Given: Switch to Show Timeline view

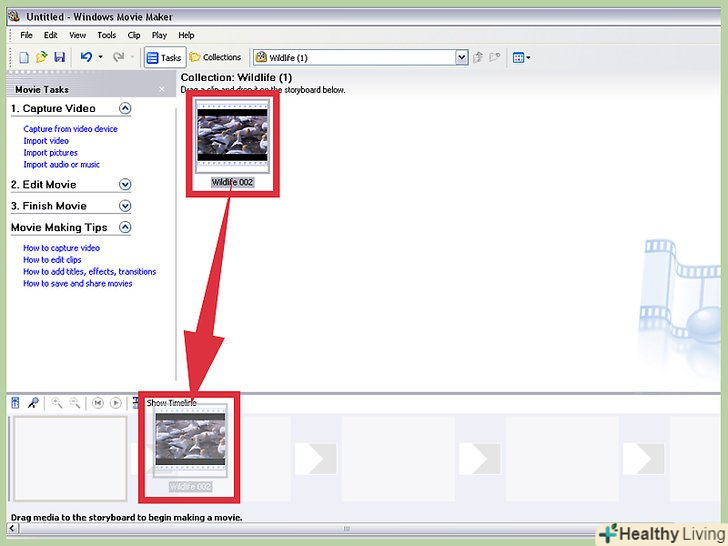Looking at the screenshot, I should coord(171,403).
